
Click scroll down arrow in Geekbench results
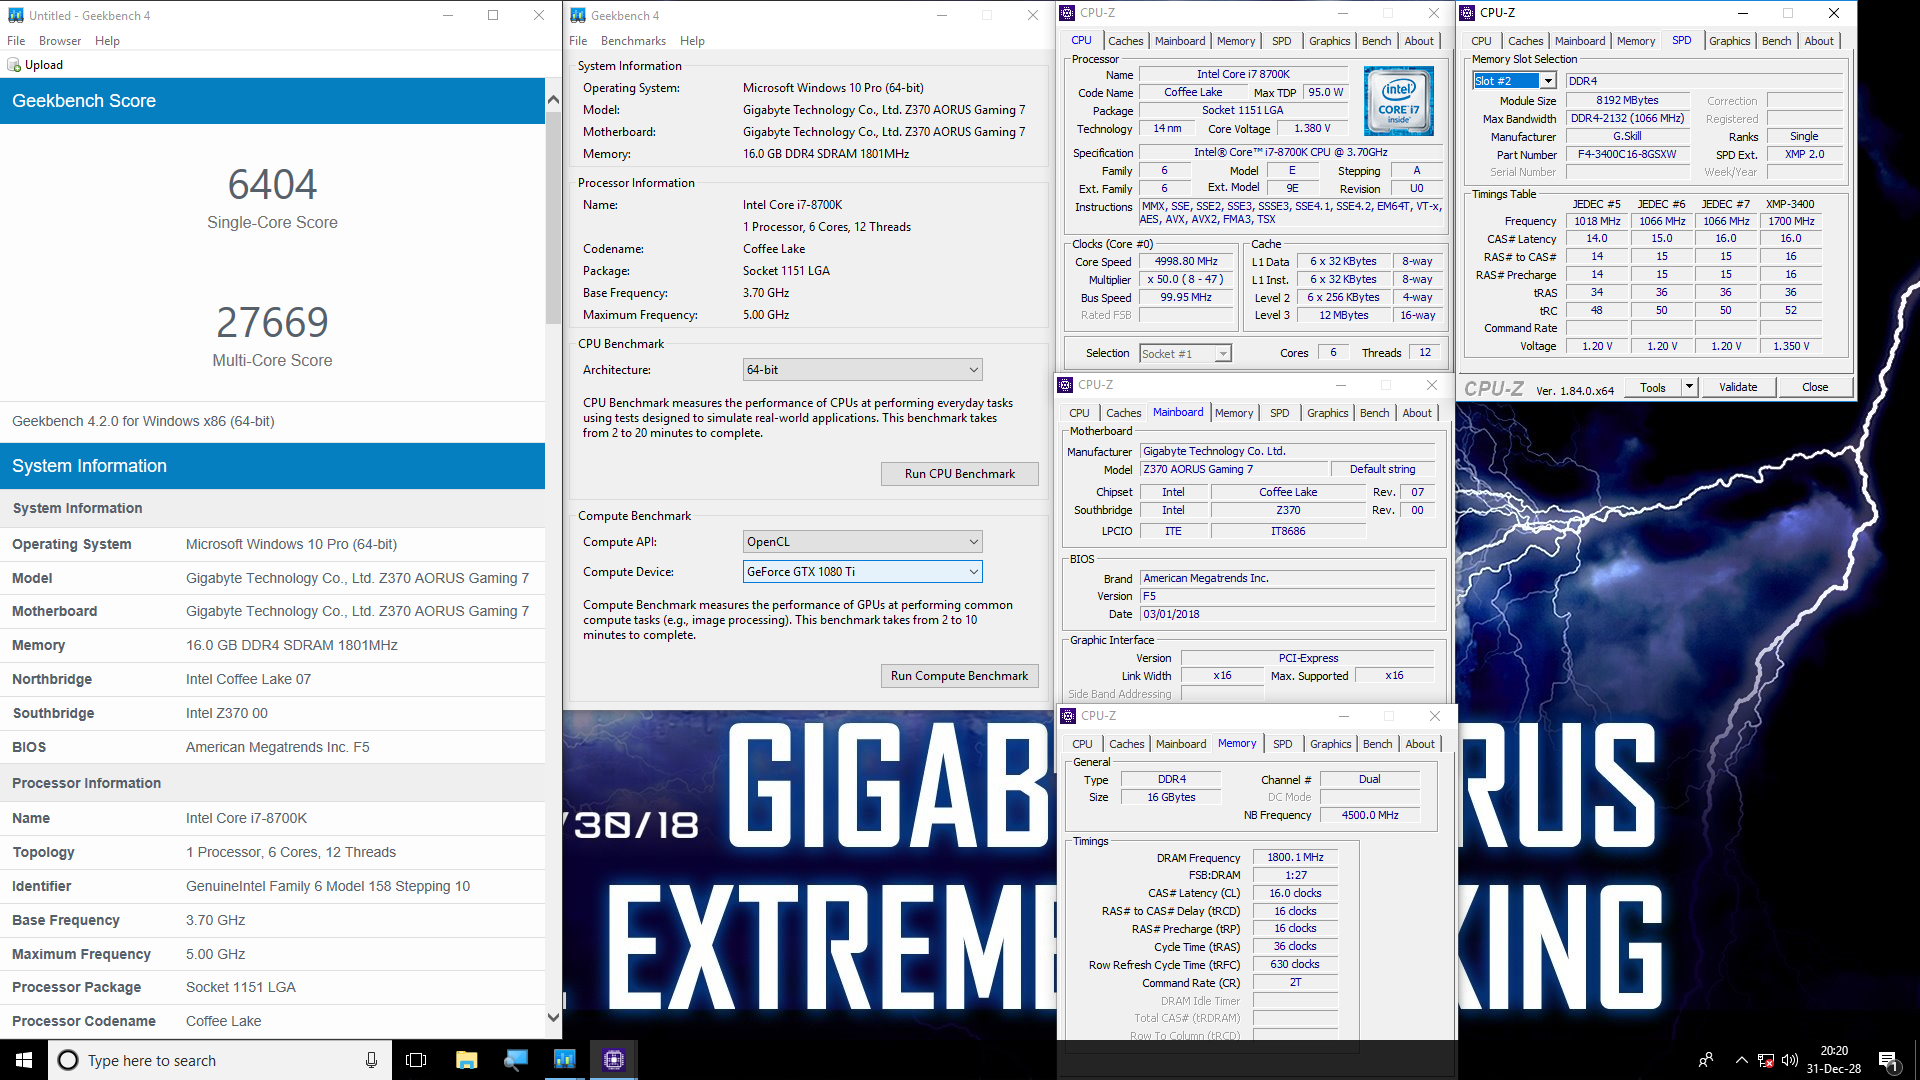click(x=553, y=1017)
